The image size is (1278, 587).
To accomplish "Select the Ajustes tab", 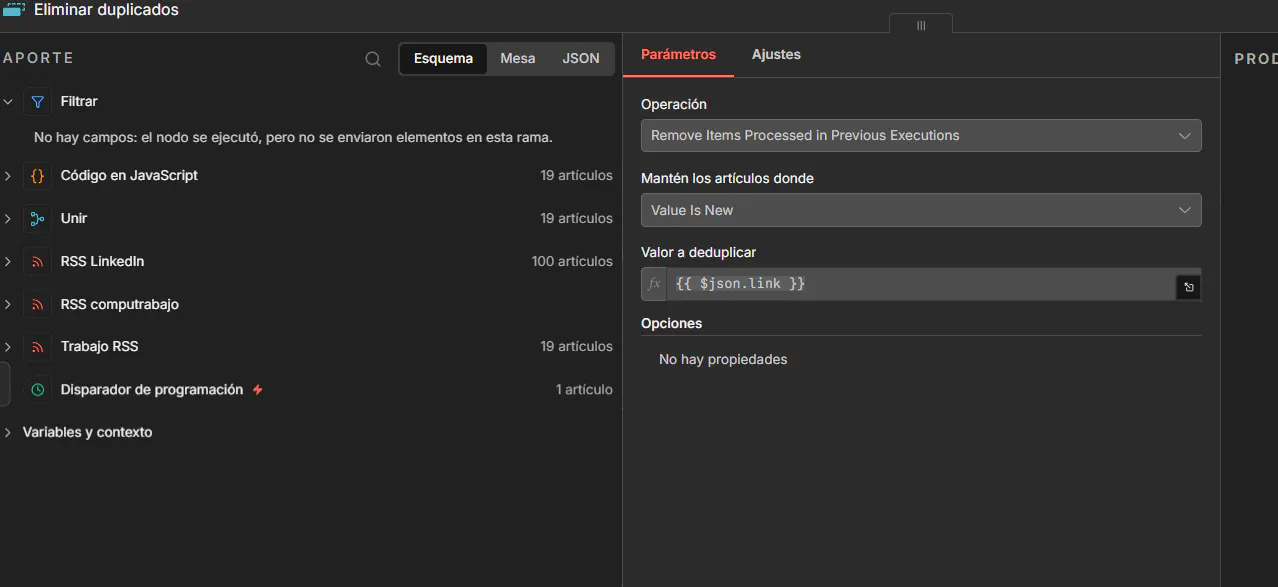I will pos(776,55).
